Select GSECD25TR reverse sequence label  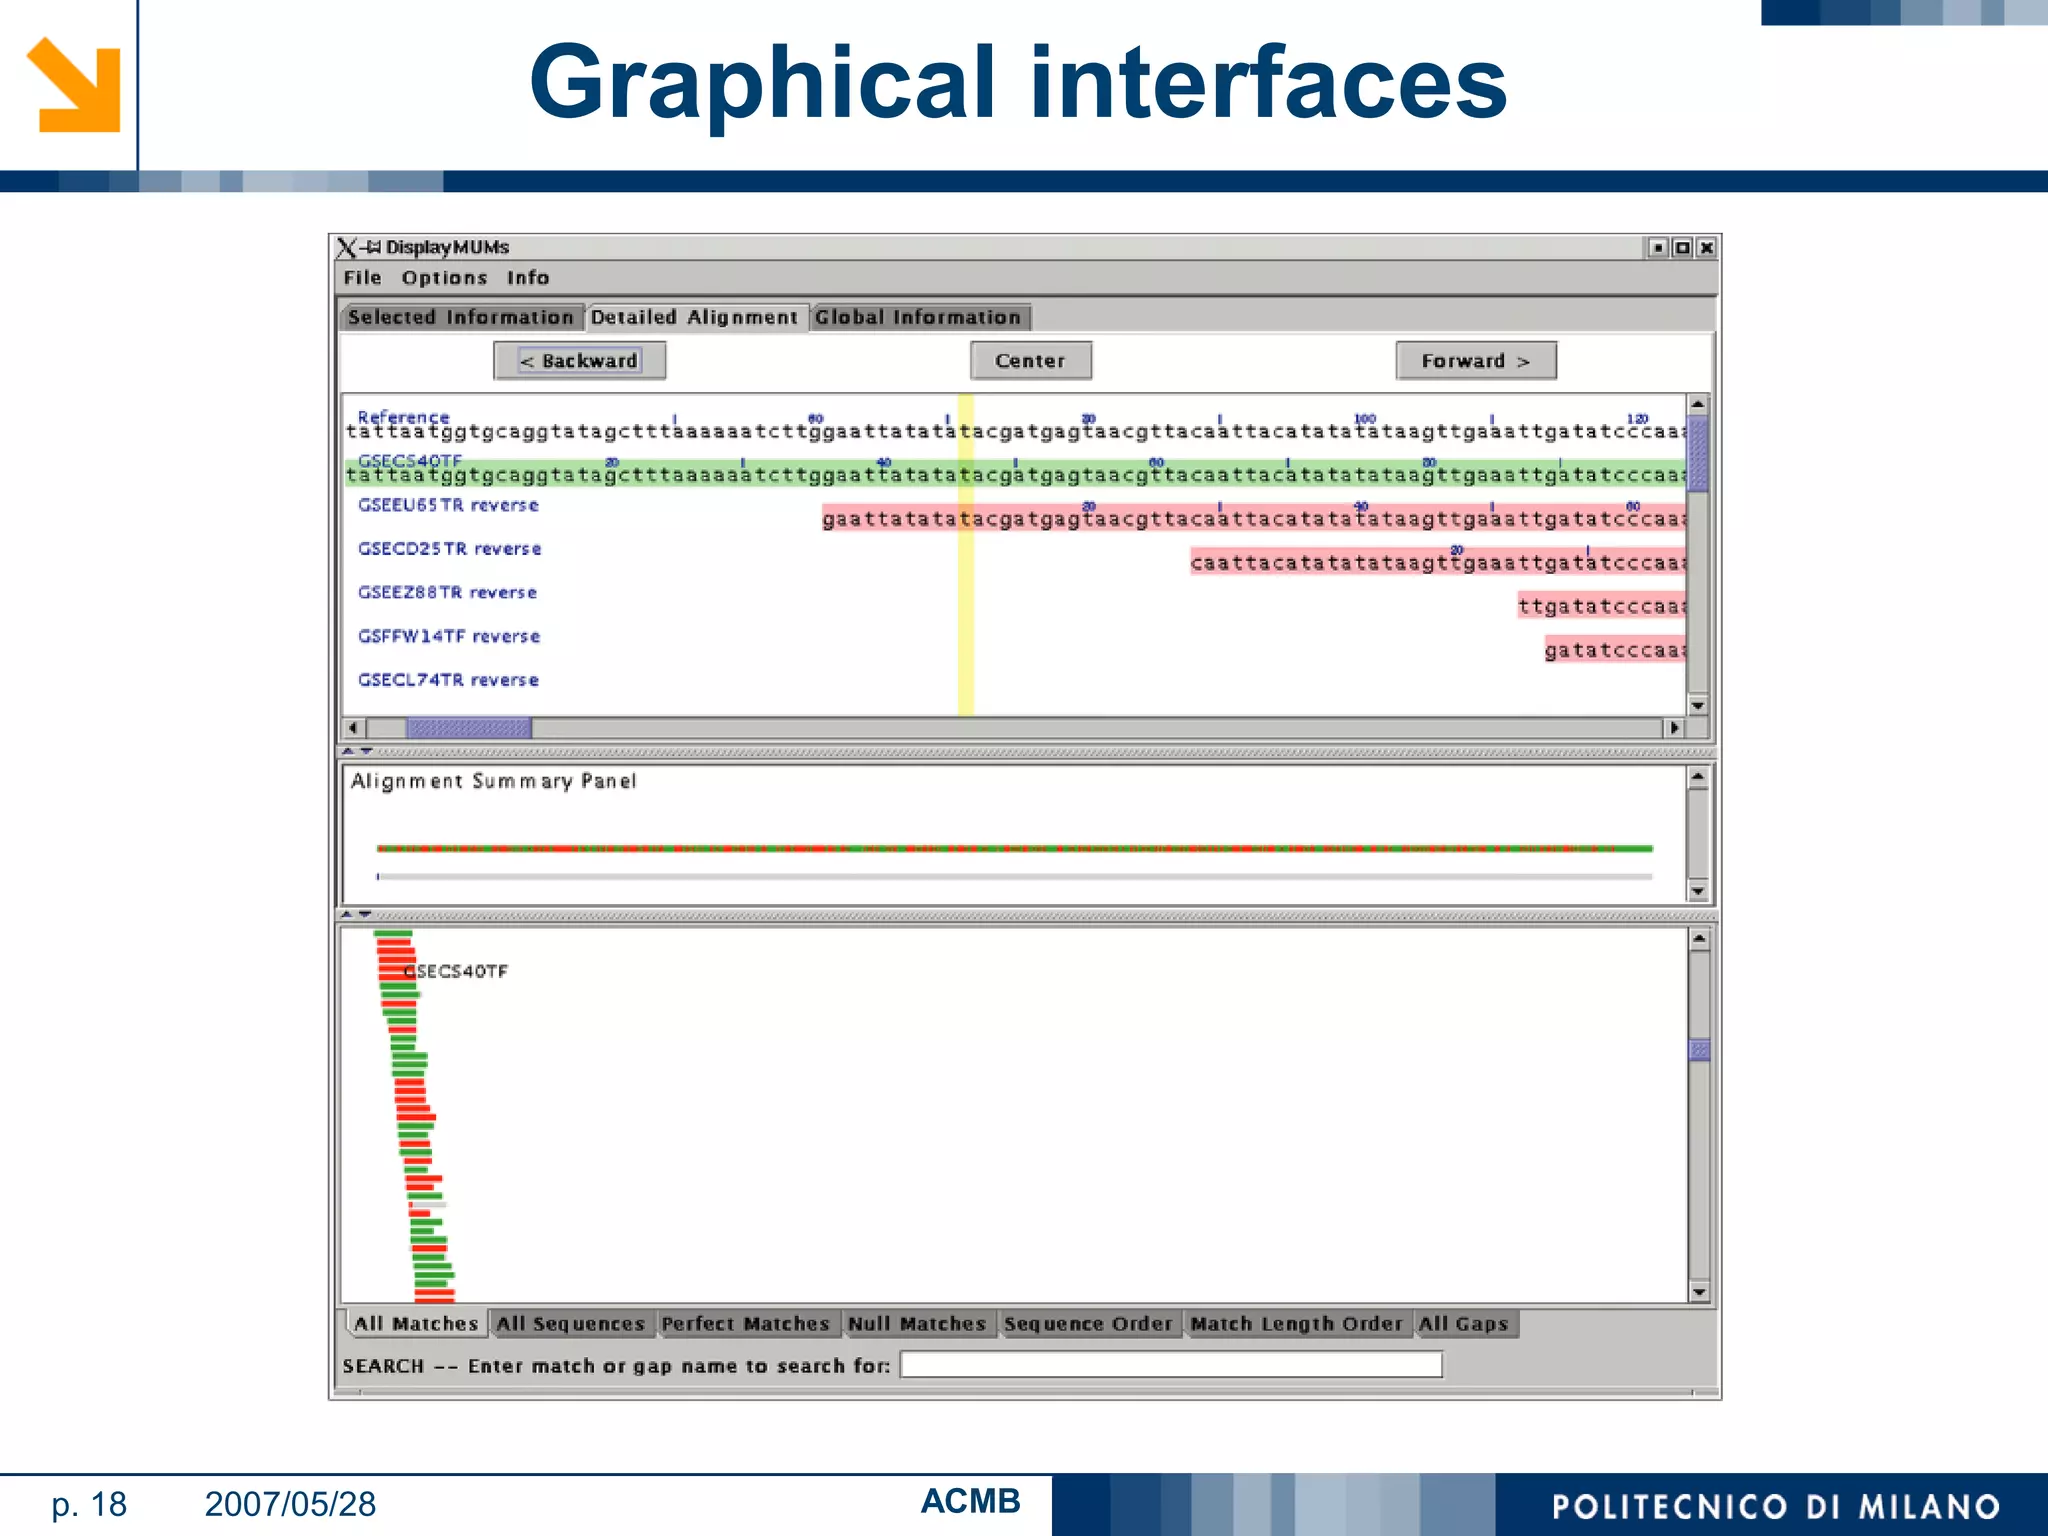450,549
